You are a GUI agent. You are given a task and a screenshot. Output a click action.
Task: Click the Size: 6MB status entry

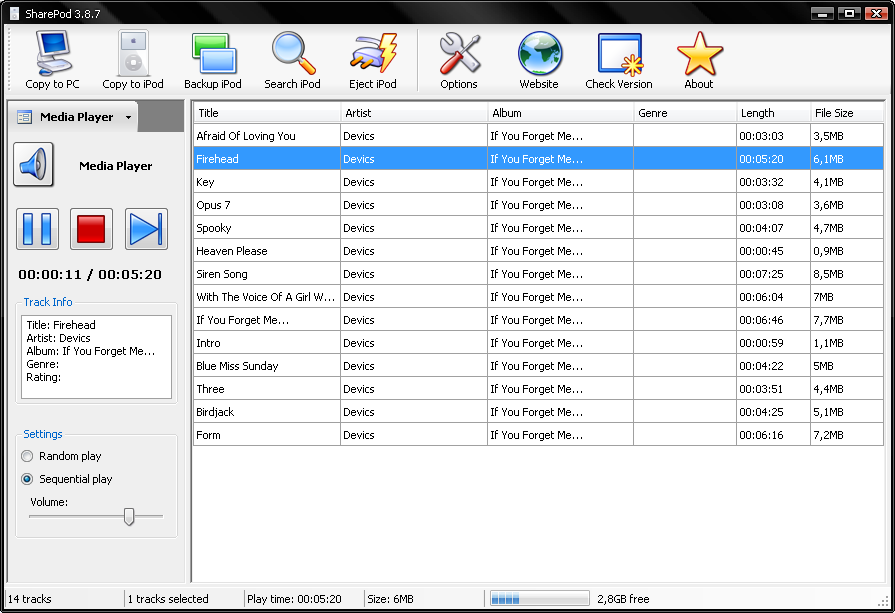tap(390, 599)
